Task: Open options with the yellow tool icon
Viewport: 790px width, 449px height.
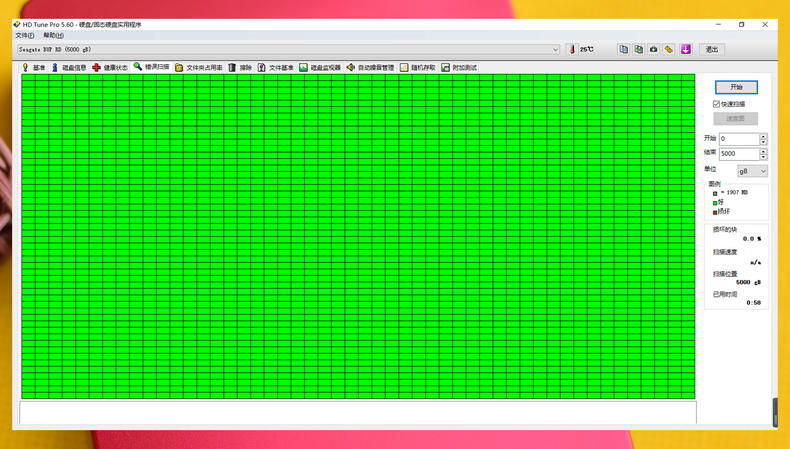Action: point(669,49)
